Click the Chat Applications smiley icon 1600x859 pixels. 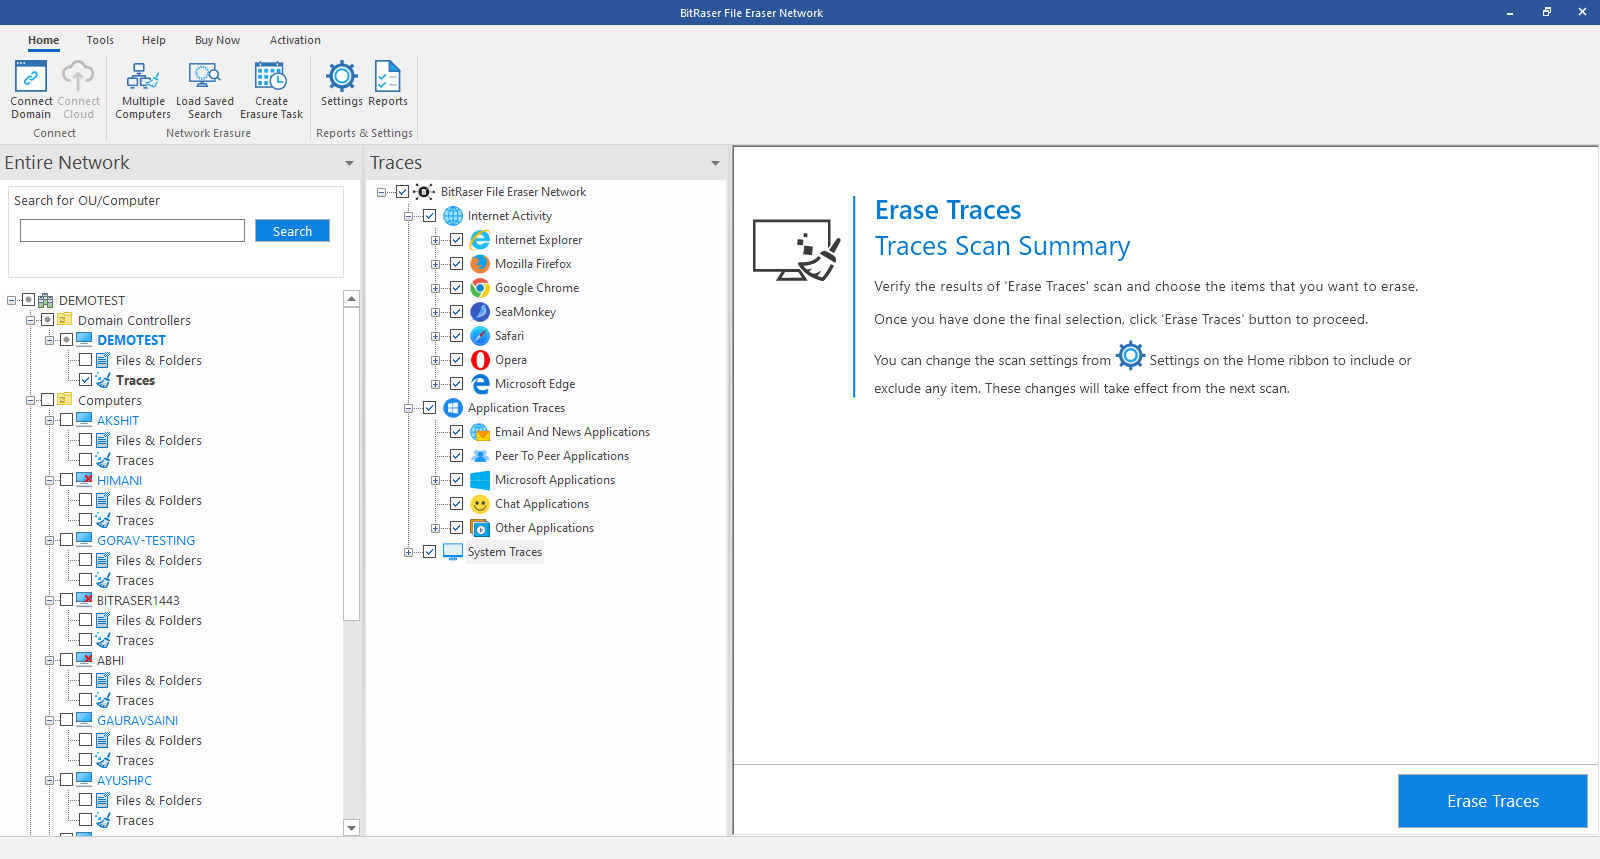(480, 504)
